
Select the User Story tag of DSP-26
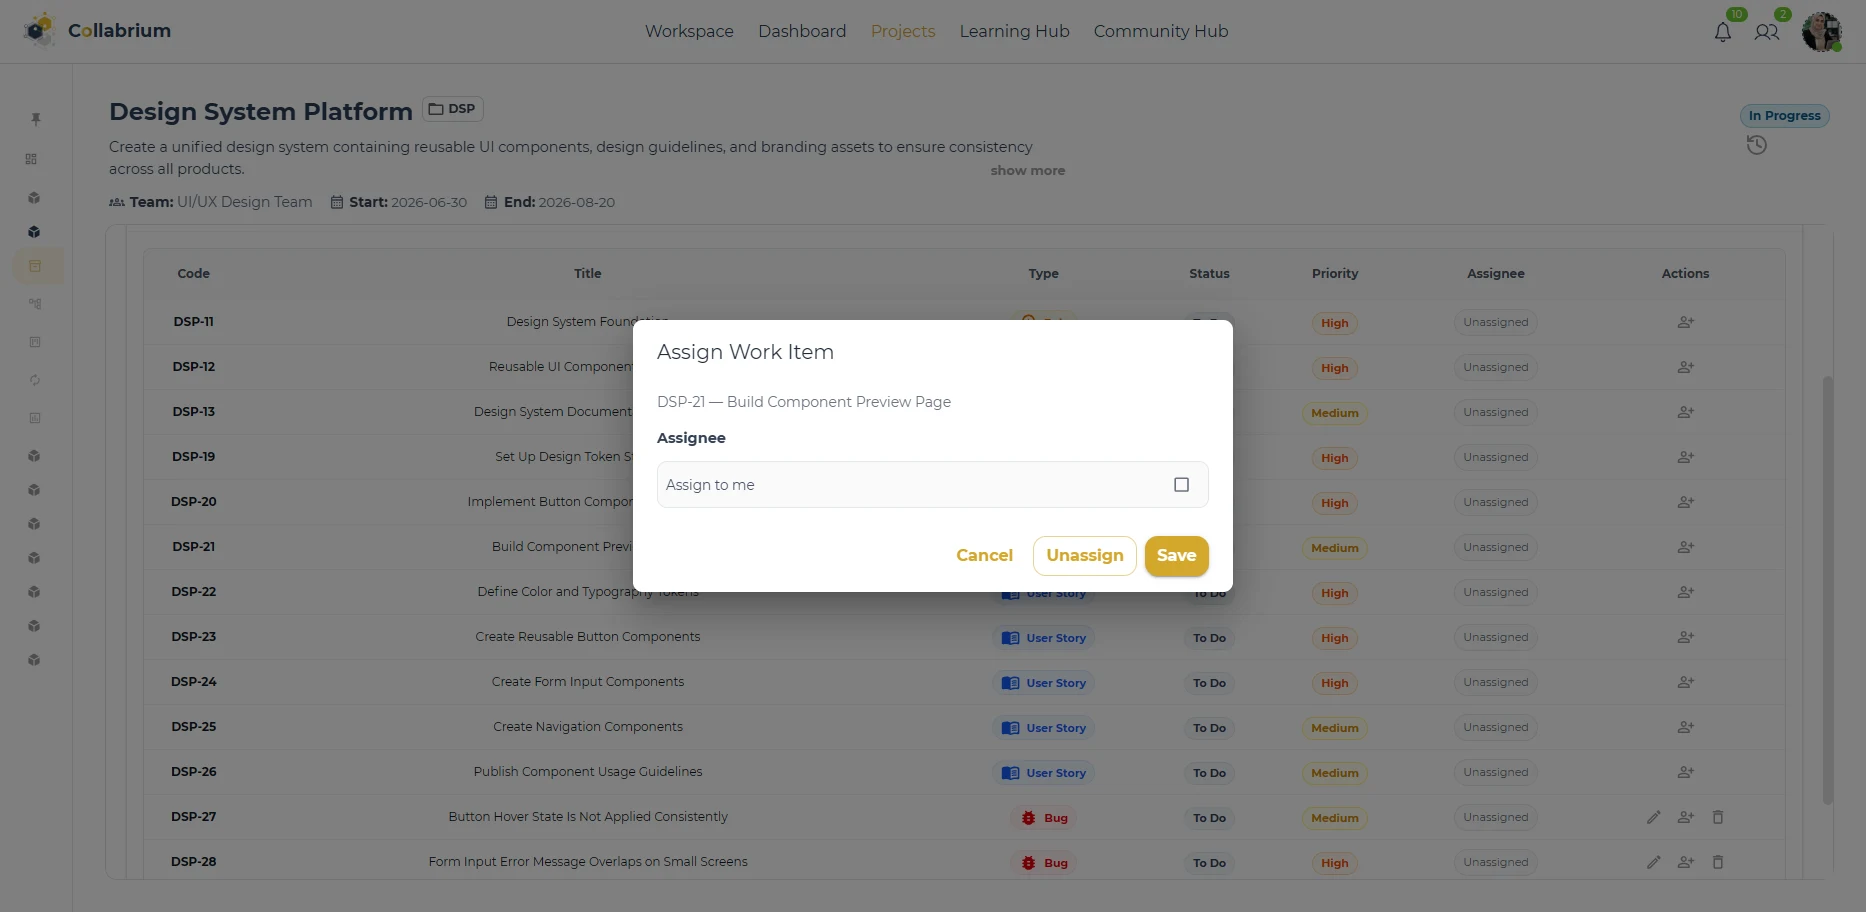click(x=1044, y=773)
